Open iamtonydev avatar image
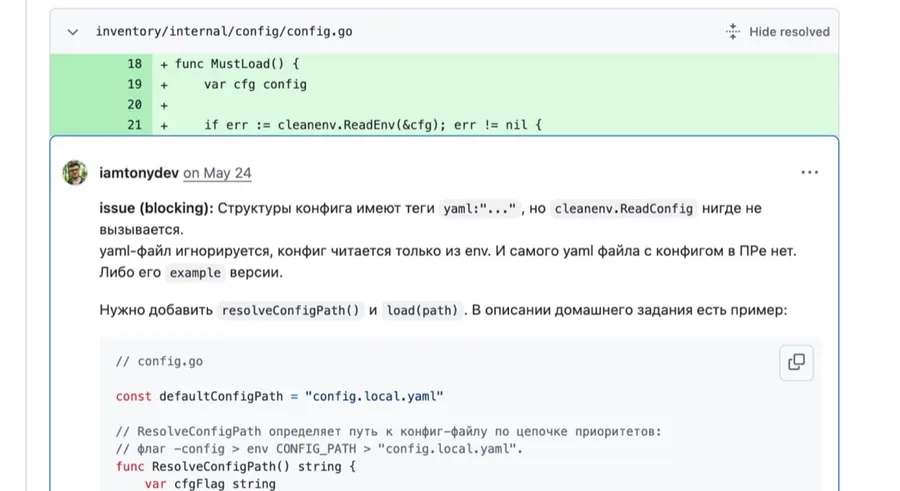Viewport: 900px width, 491px height. coord(75,172)
